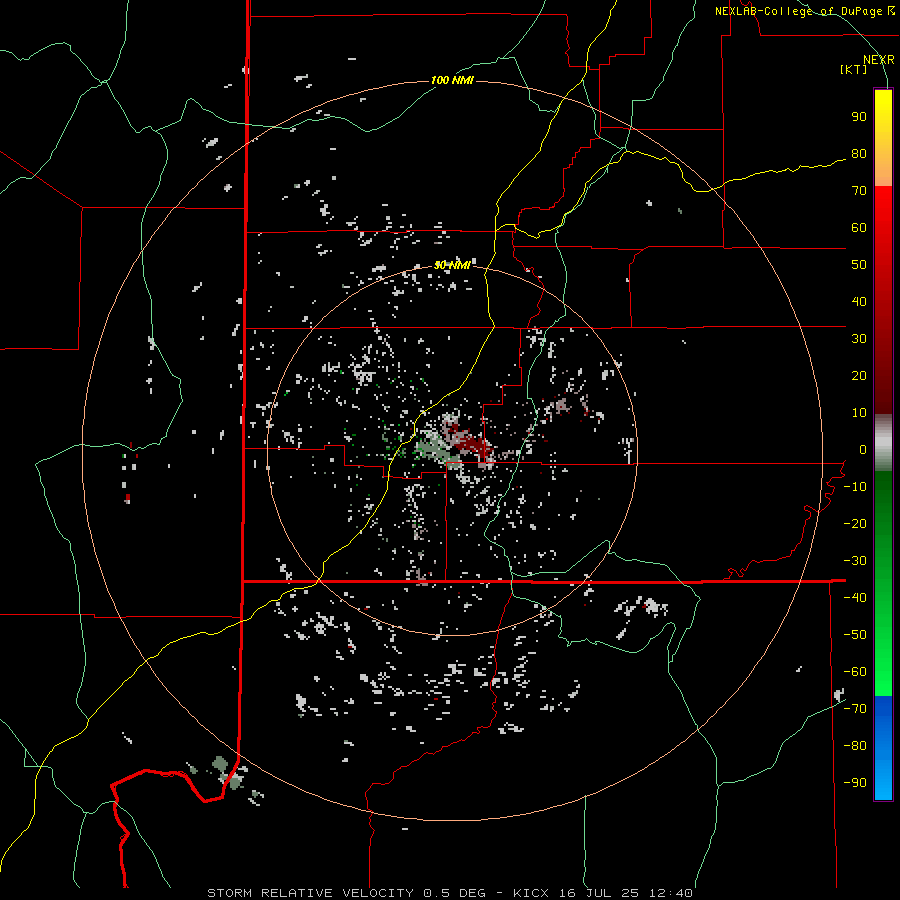The image size is (900, 900).
Task: Click the KICX radar site identifier
Action: click(x=531, y=893)
